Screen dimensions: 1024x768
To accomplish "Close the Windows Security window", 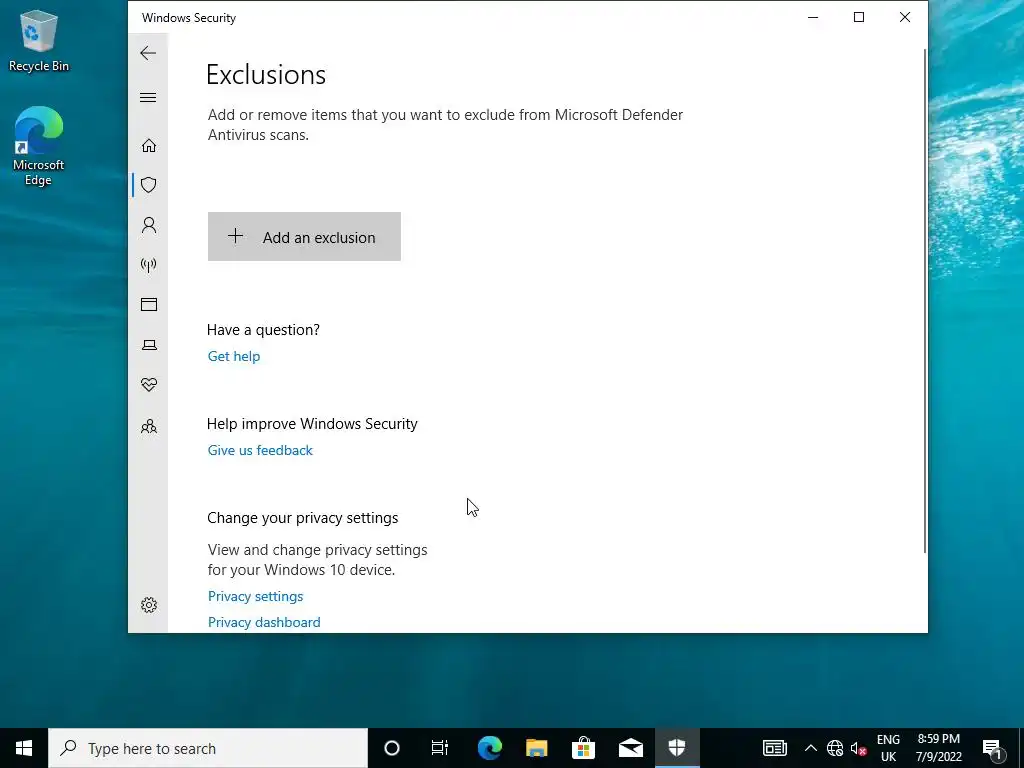I will 904,18.
